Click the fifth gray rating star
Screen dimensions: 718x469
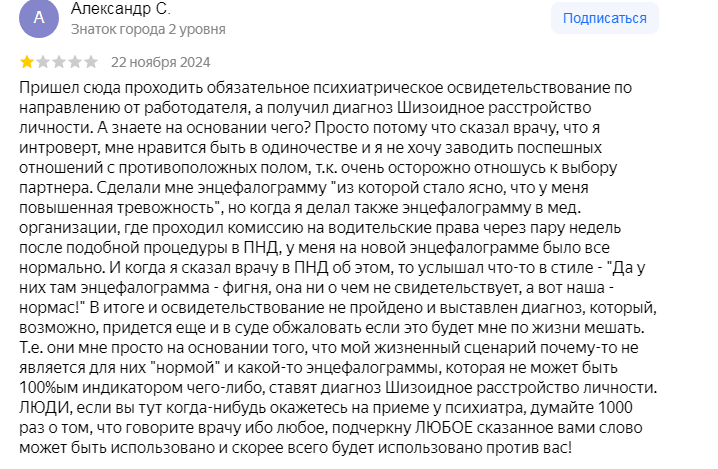(91, 62)
